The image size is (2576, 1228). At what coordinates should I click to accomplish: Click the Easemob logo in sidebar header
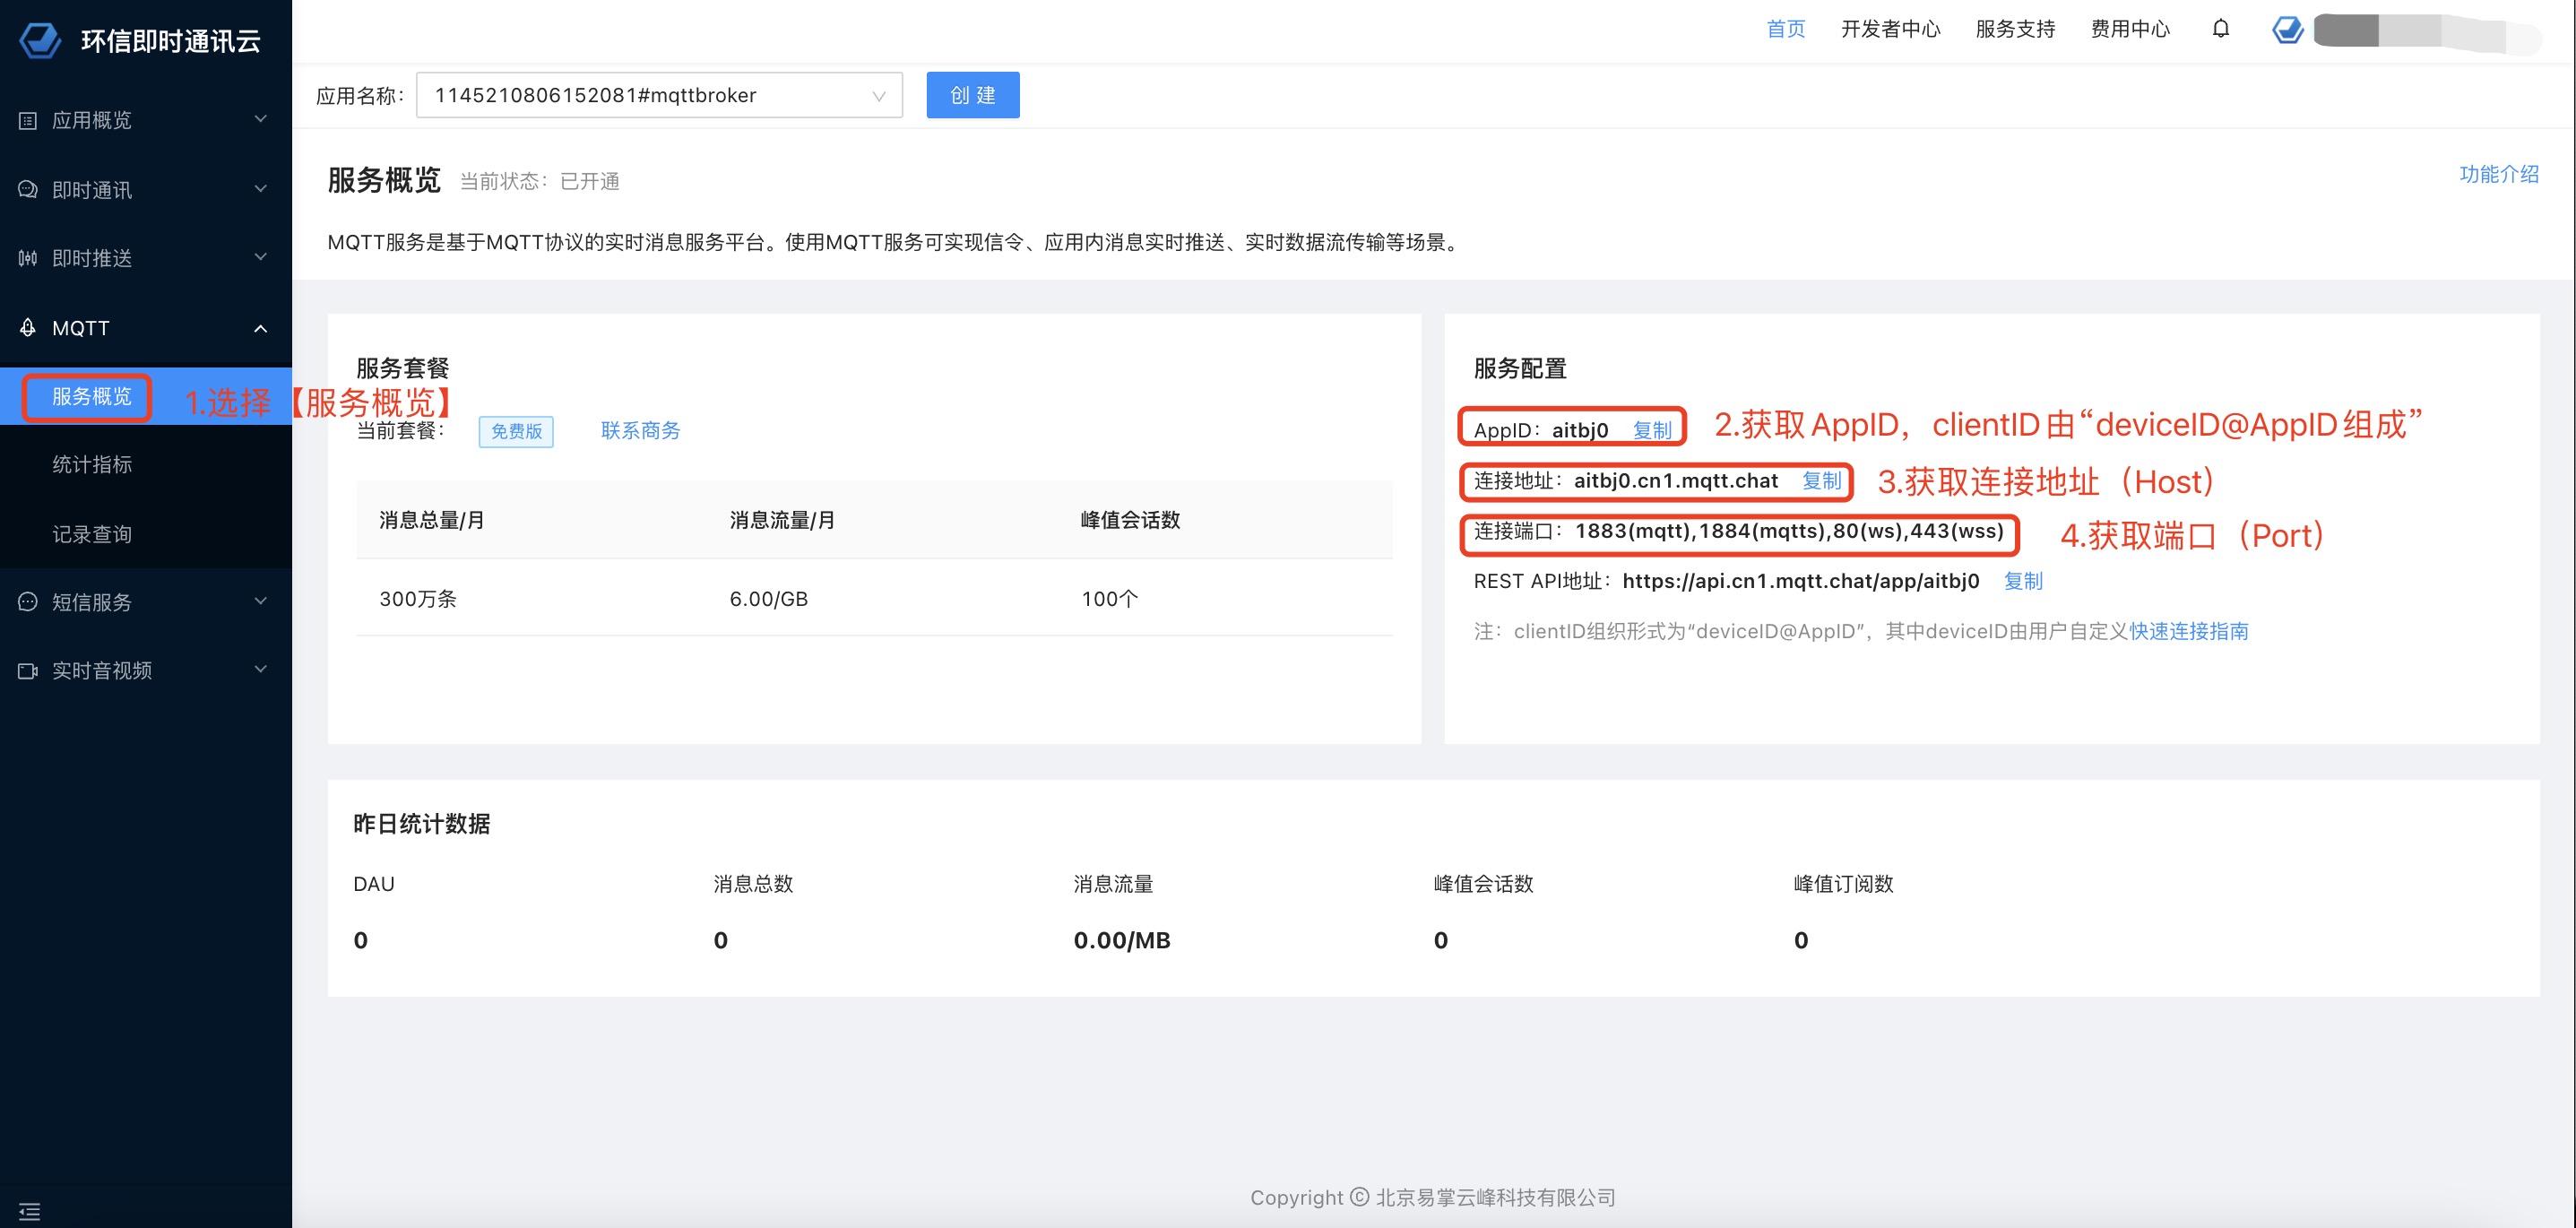tap(40, 40)
